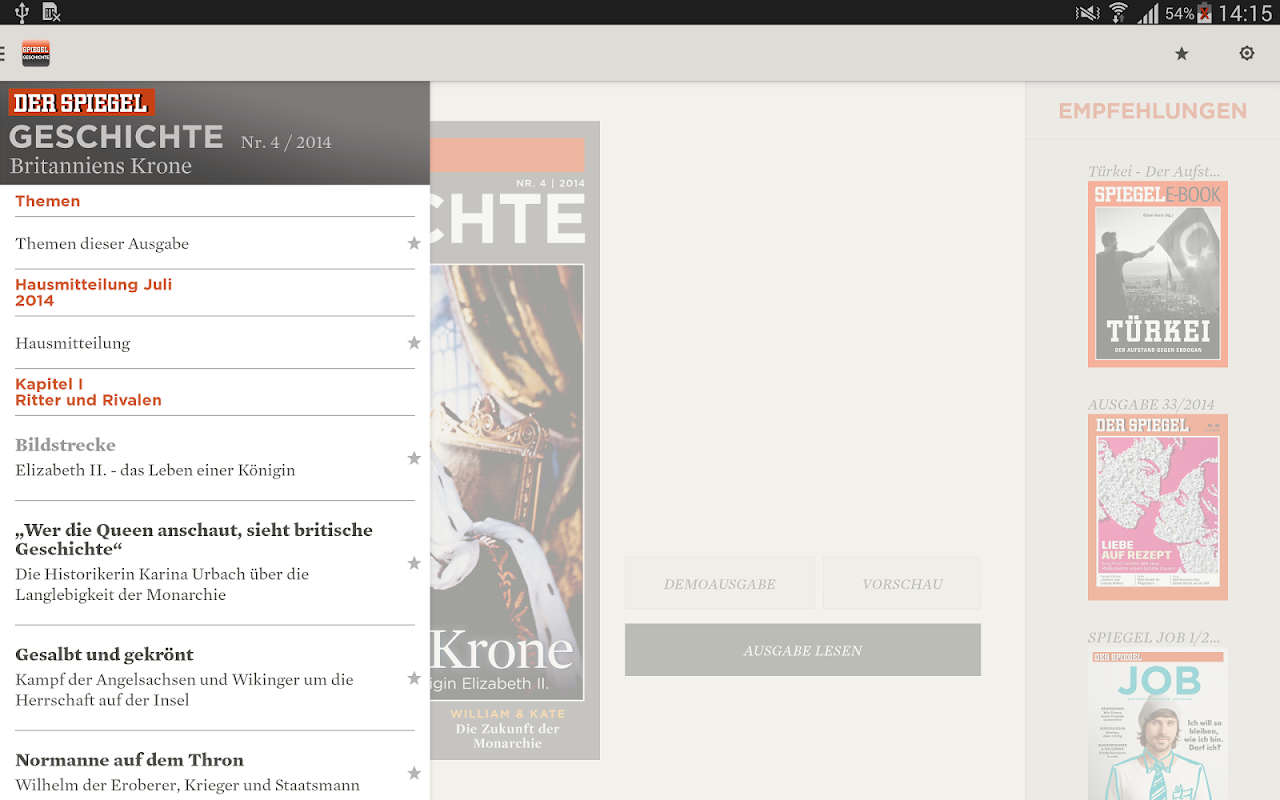This screenshot has height=800, width=1280.
Task: Tap the 'SPIEGEL JOB 1/2...' label
Action: coord(1154,637)
